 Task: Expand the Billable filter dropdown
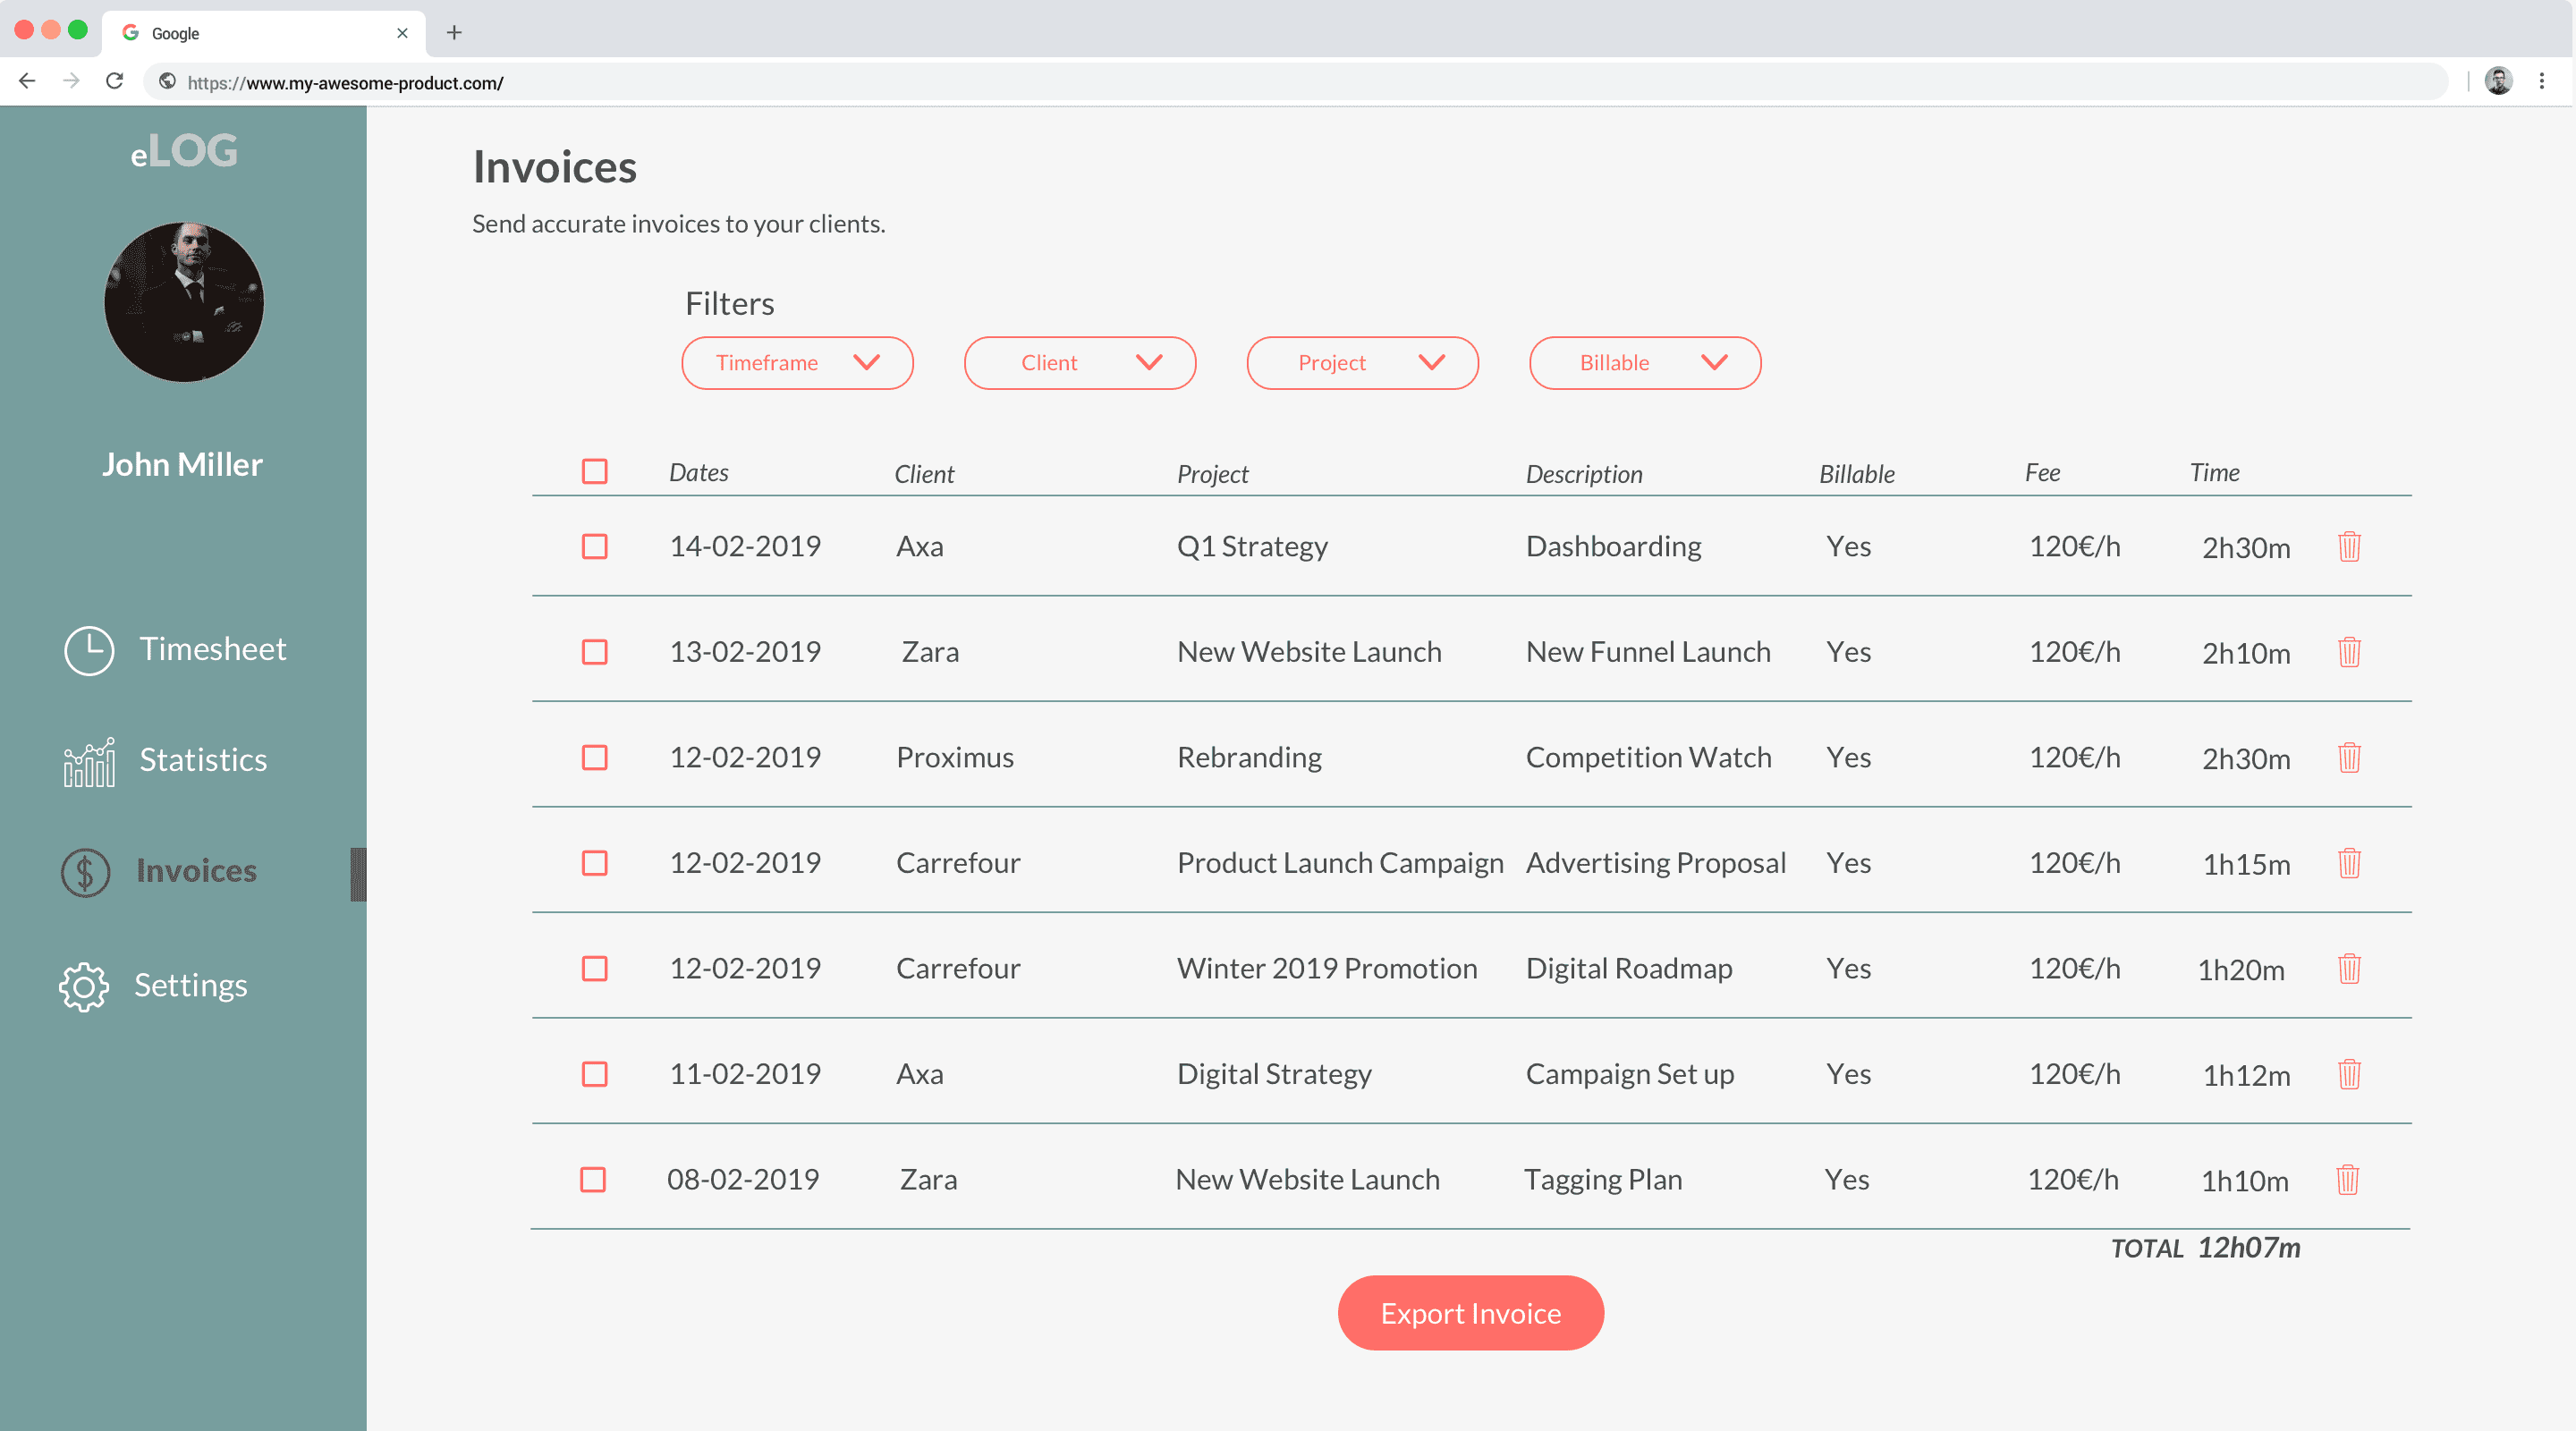[1645, 363]
